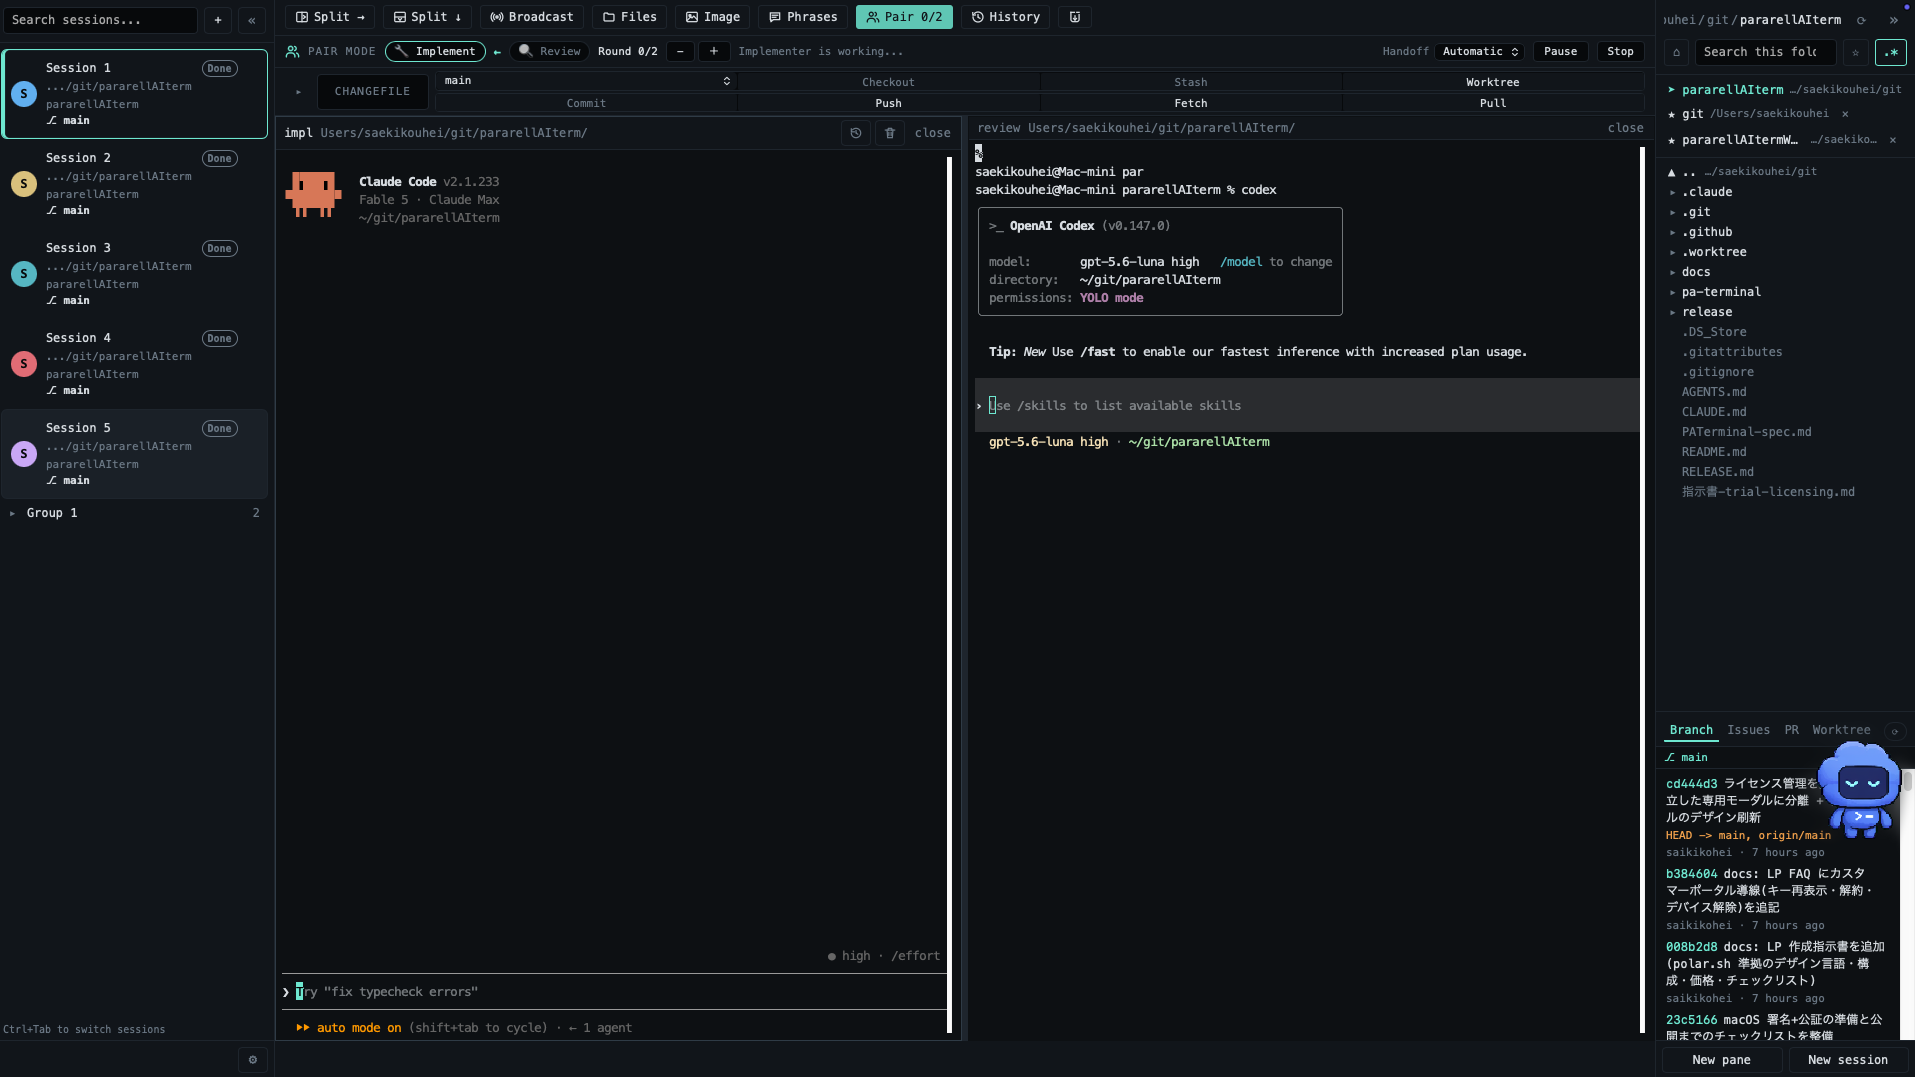Refresh the pararellAIterm folder listing
This screenshot has width=1915, height=1077.
1861,20
